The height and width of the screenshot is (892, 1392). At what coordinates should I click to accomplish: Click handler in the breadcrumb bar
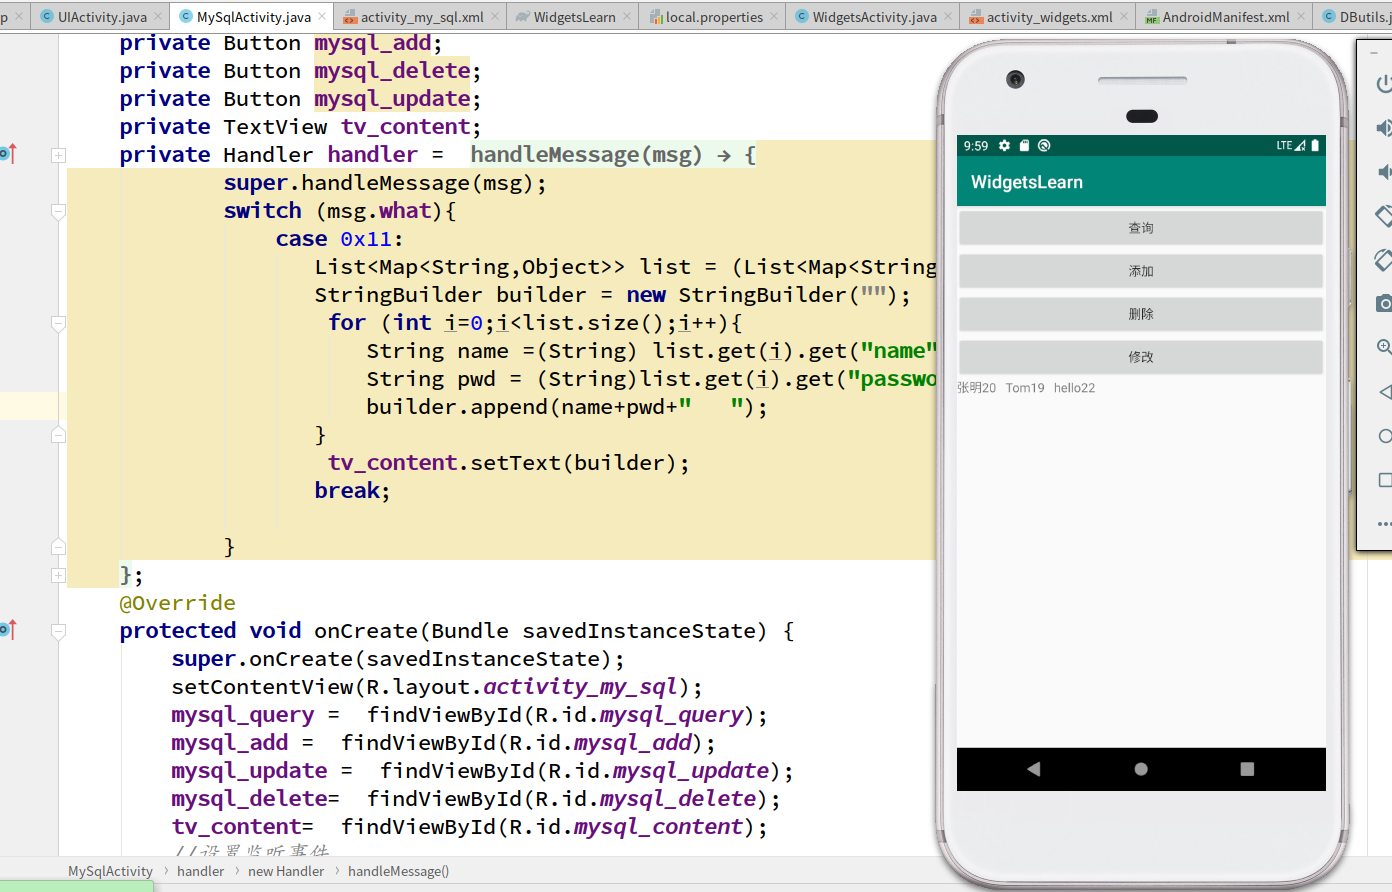201,871
